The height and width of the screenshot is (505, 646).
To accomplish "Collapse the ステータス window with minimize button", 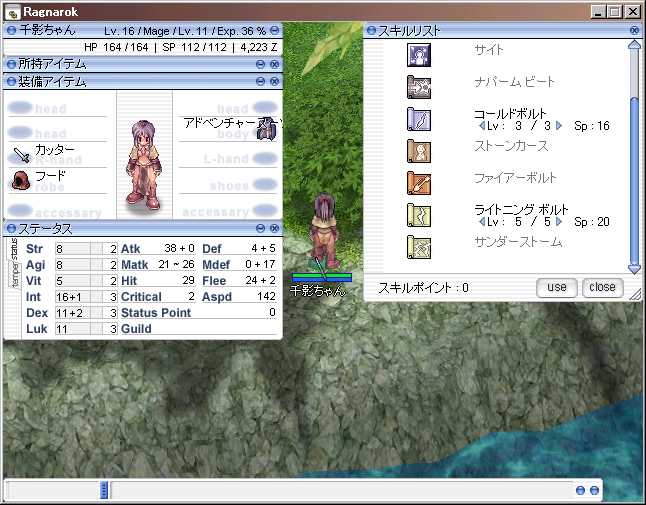I will pyautogui.click(x=260, y=228).
